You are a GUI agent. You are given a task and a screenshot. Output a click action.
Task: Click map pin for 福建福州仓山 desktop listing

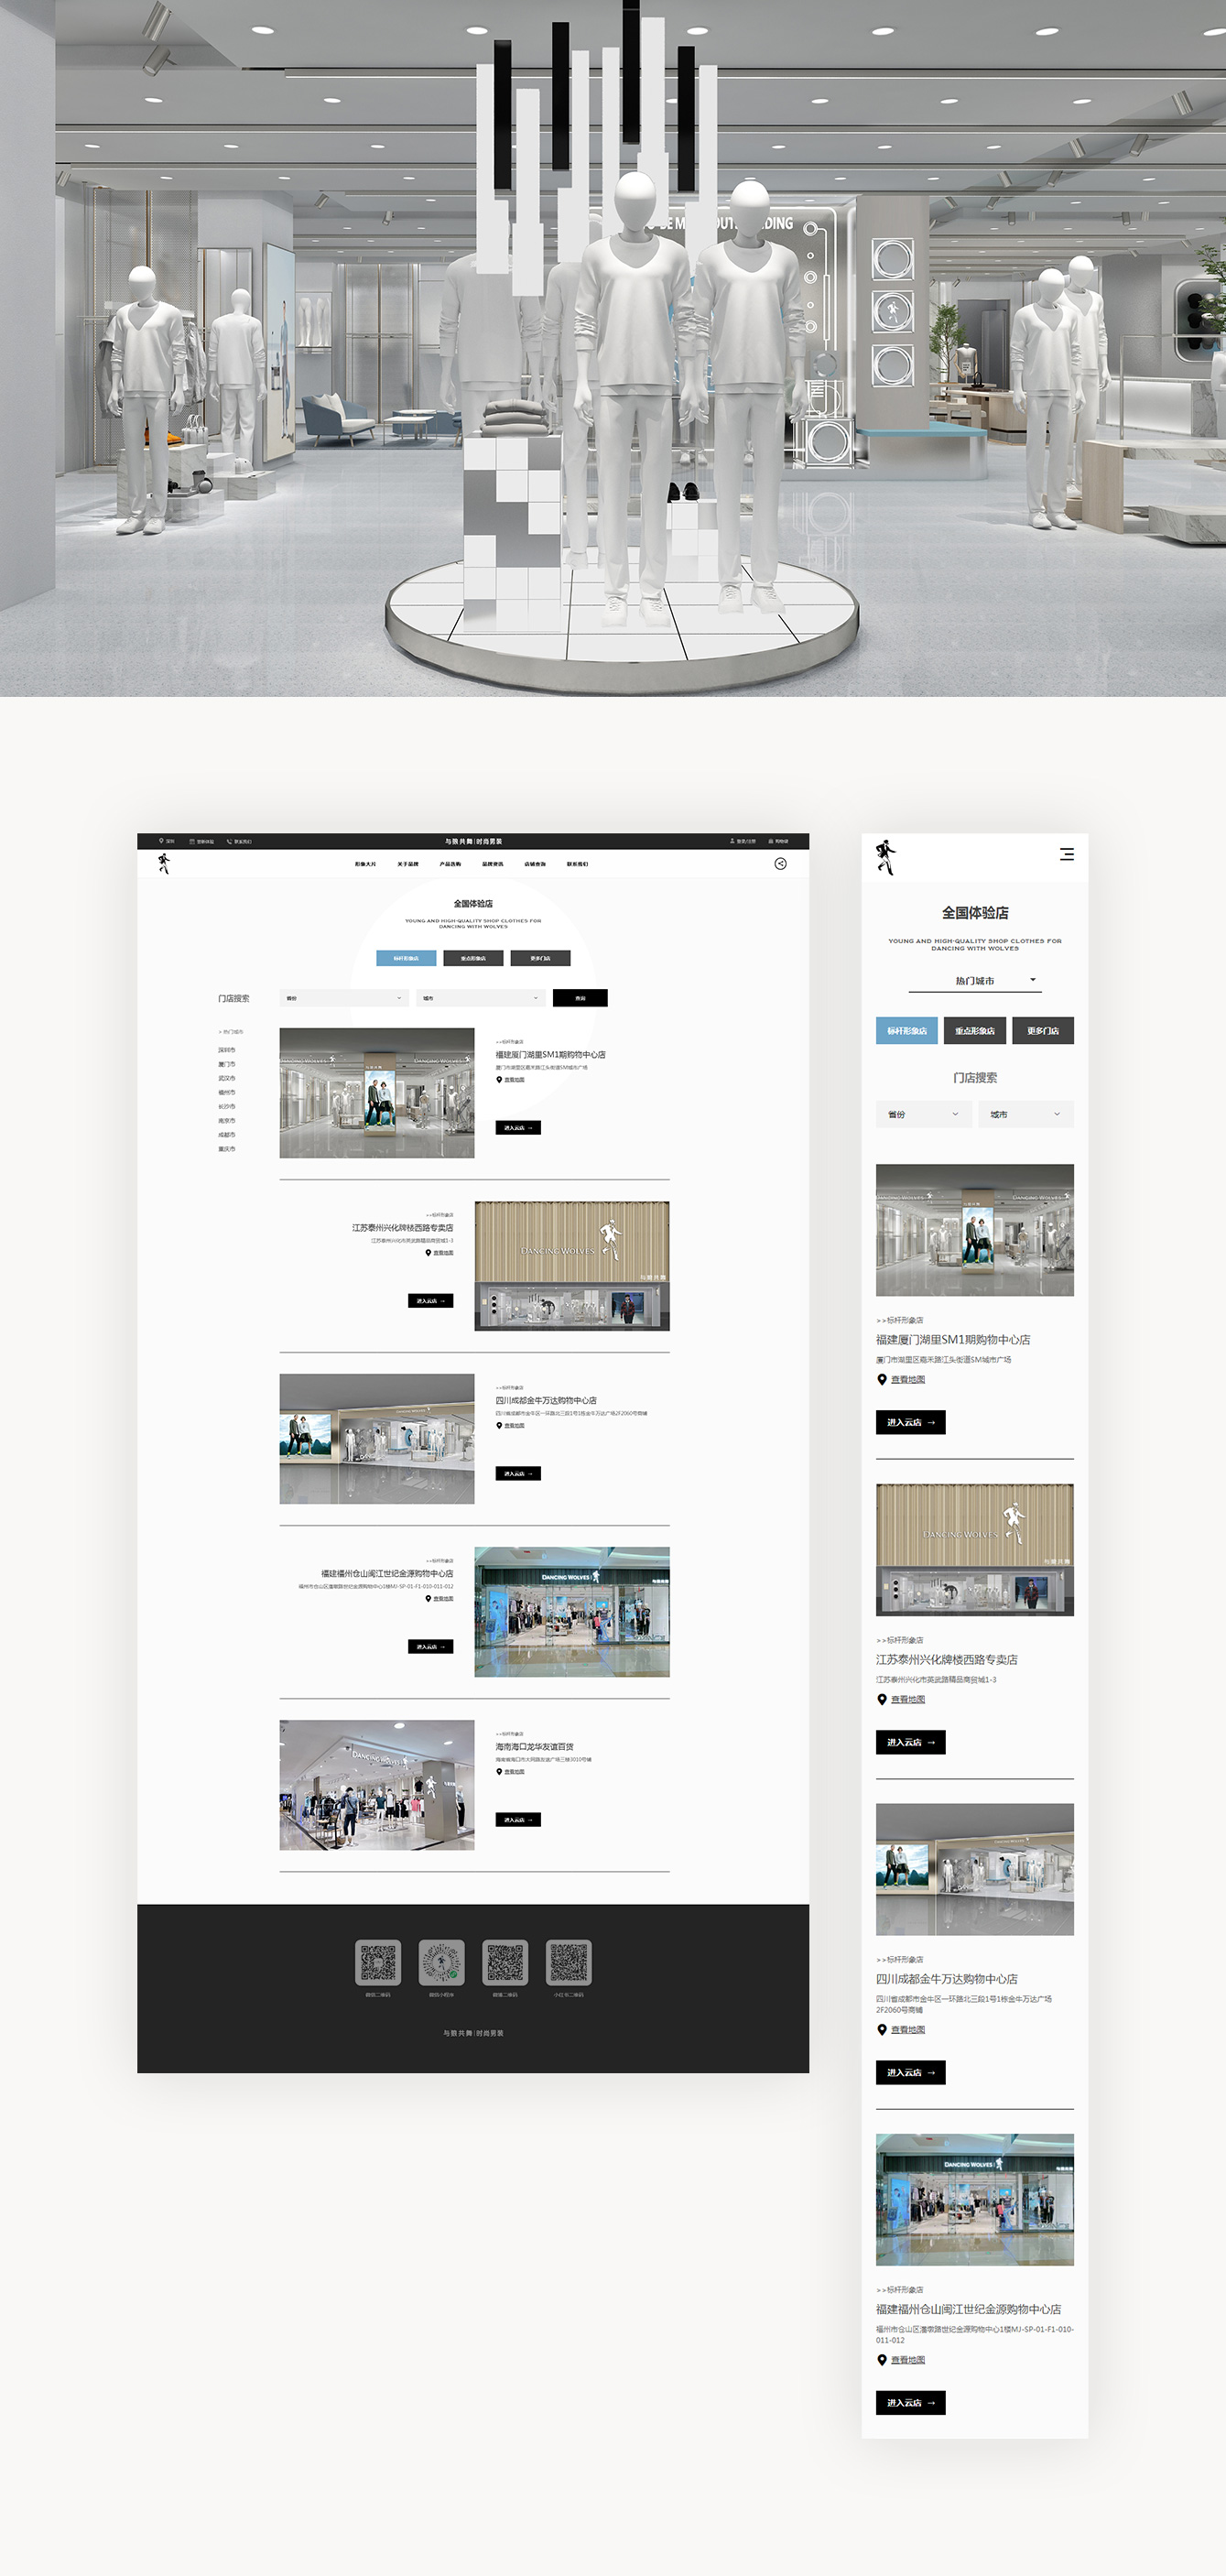click(x=428, y=1599)
